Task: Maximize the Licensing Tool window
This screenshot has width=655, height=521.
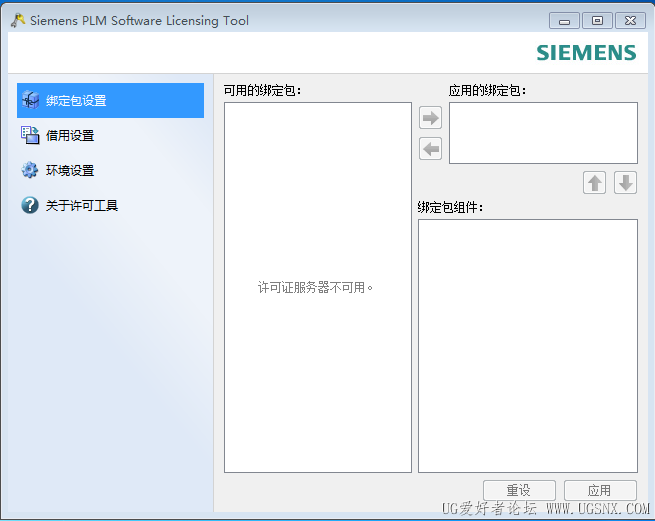Action: coord(597,20)
